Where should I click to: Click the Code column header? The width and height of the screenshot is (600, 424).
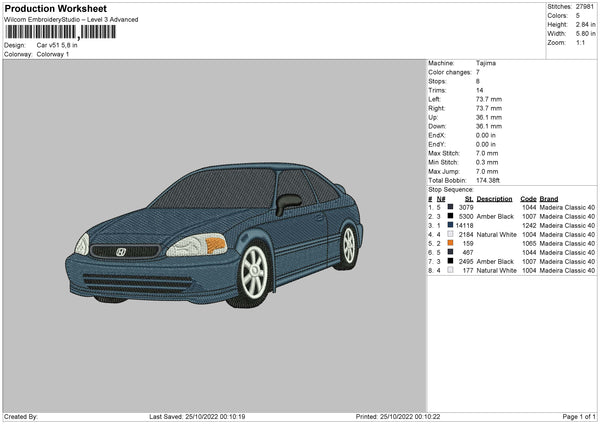tap(528, 198)
